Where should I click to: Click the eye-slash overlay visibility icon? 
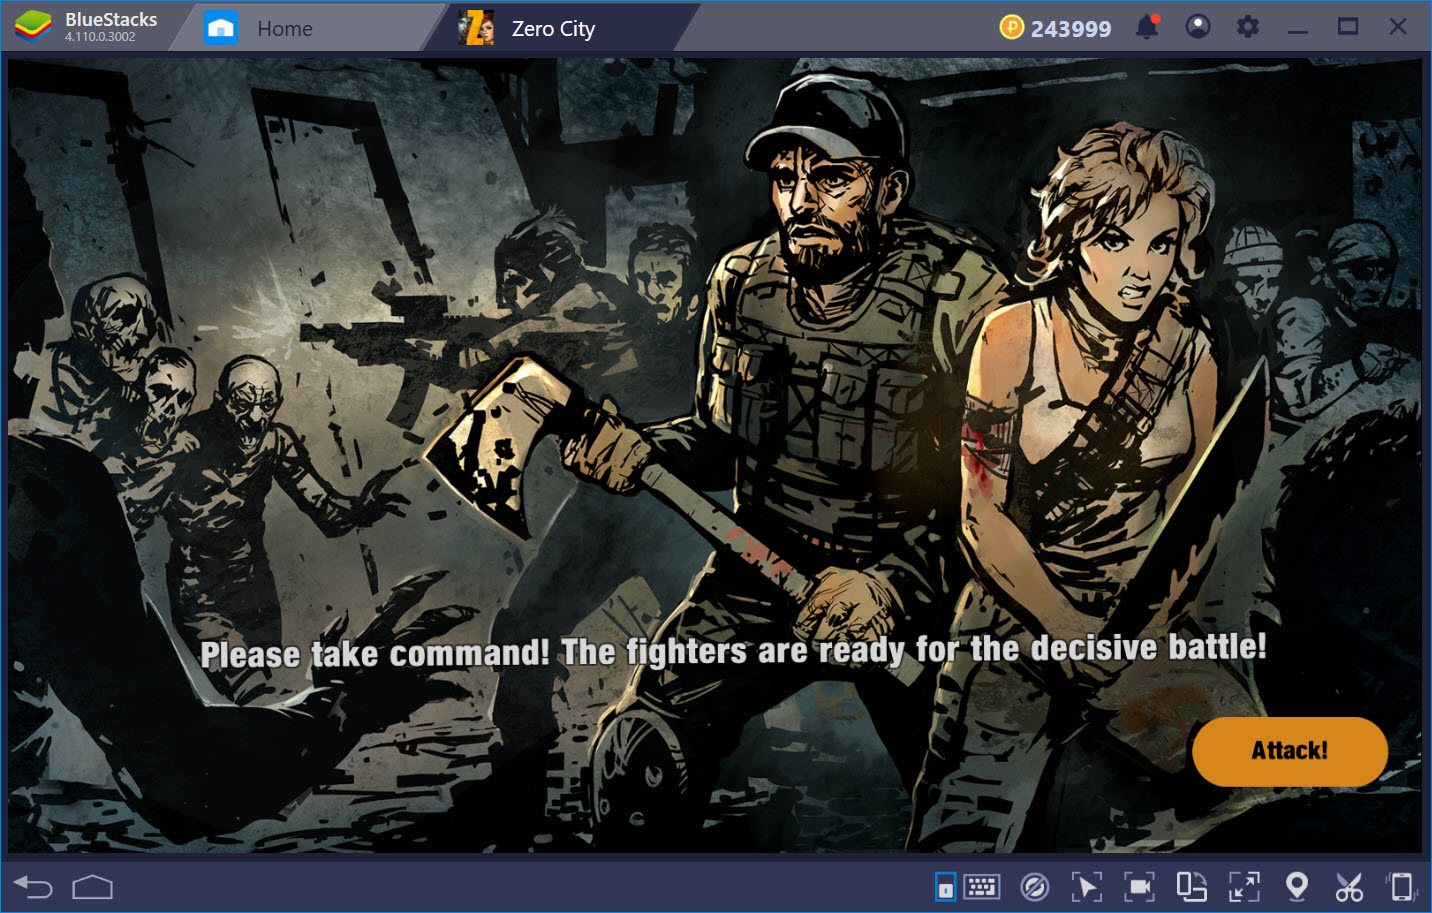click(x=1034, y=886)
